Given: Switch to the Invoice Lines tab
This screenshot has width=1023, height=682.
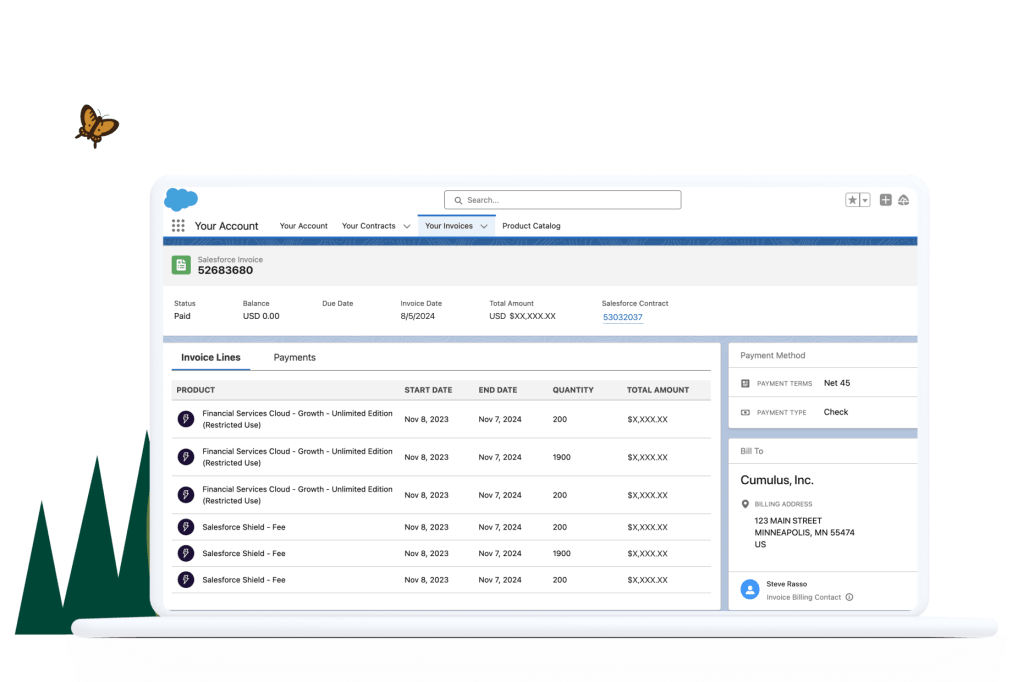Looking at the screenshot, I should [211, 358].
